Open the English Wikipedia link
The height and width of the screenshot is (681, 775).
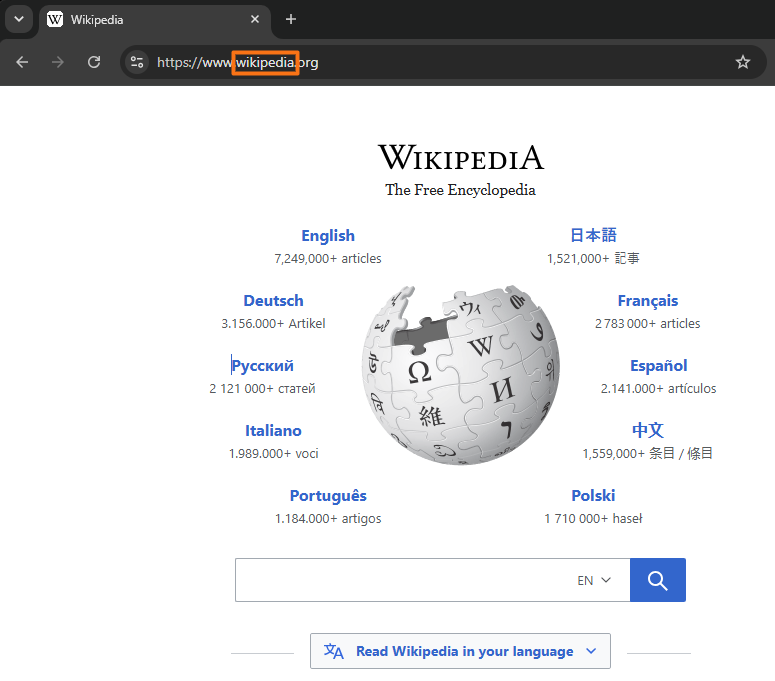(x=328, y=236)
